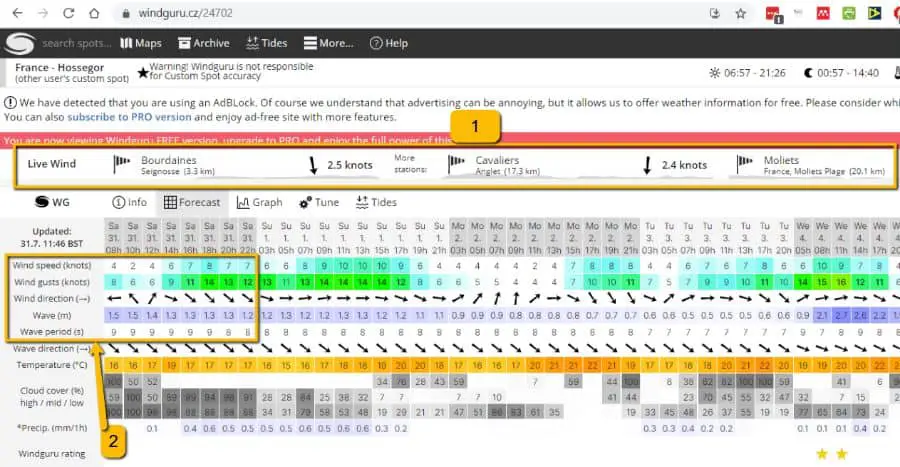The width and height of the screenshot is (900, 467).
Task: Click the address bar showing windguru.cz/24702
Action: 185,13
